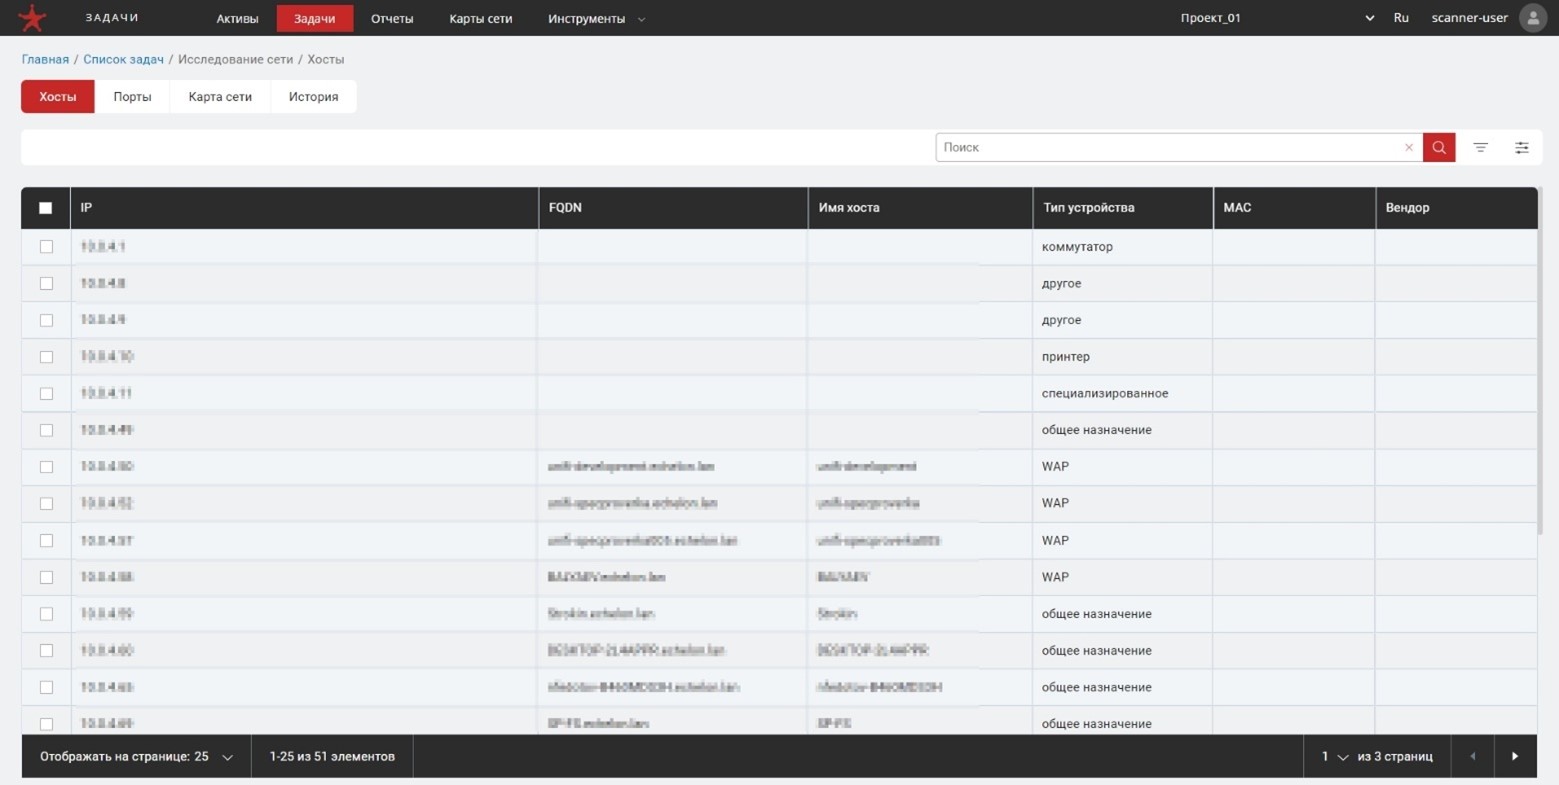Click the 1-25 из 51 элементов label

[x=332, y=757]
